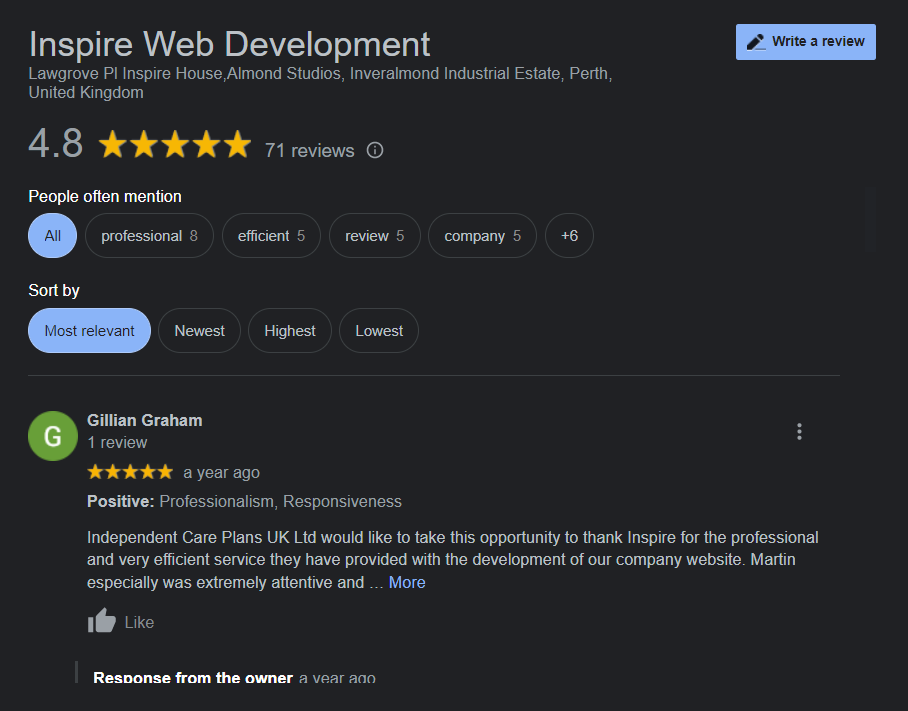Click Gillian's five-star review rating
Image resolution: width=908 pixels, height=711 pixels.
pyautogui.click(x=130, y=472)
